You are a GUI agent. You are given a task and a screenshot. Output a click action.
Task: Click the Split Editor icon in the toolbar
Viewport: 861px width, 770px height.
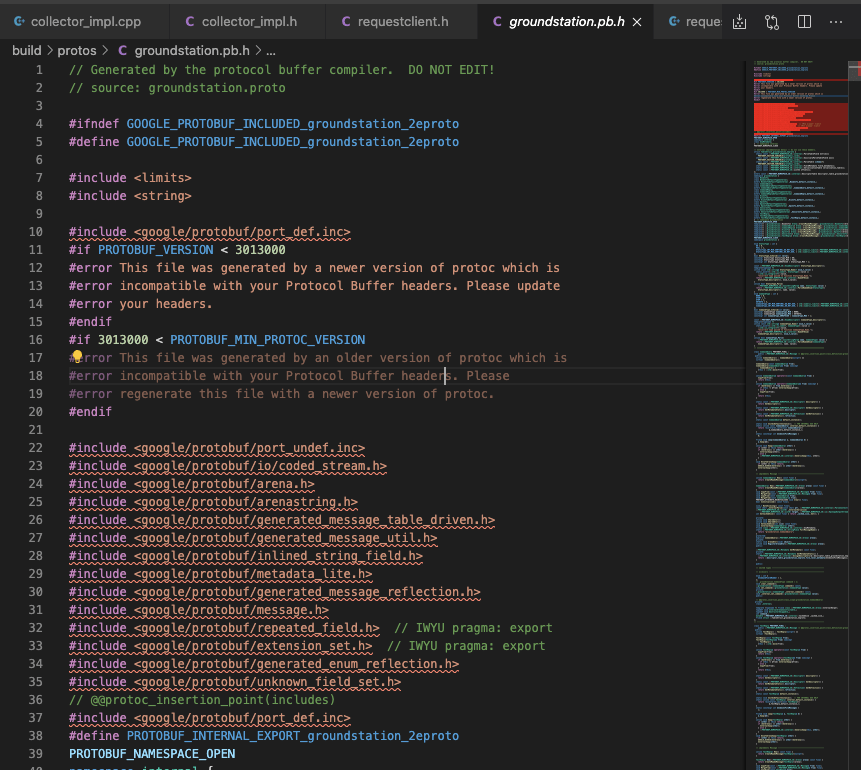pos(804,21)
